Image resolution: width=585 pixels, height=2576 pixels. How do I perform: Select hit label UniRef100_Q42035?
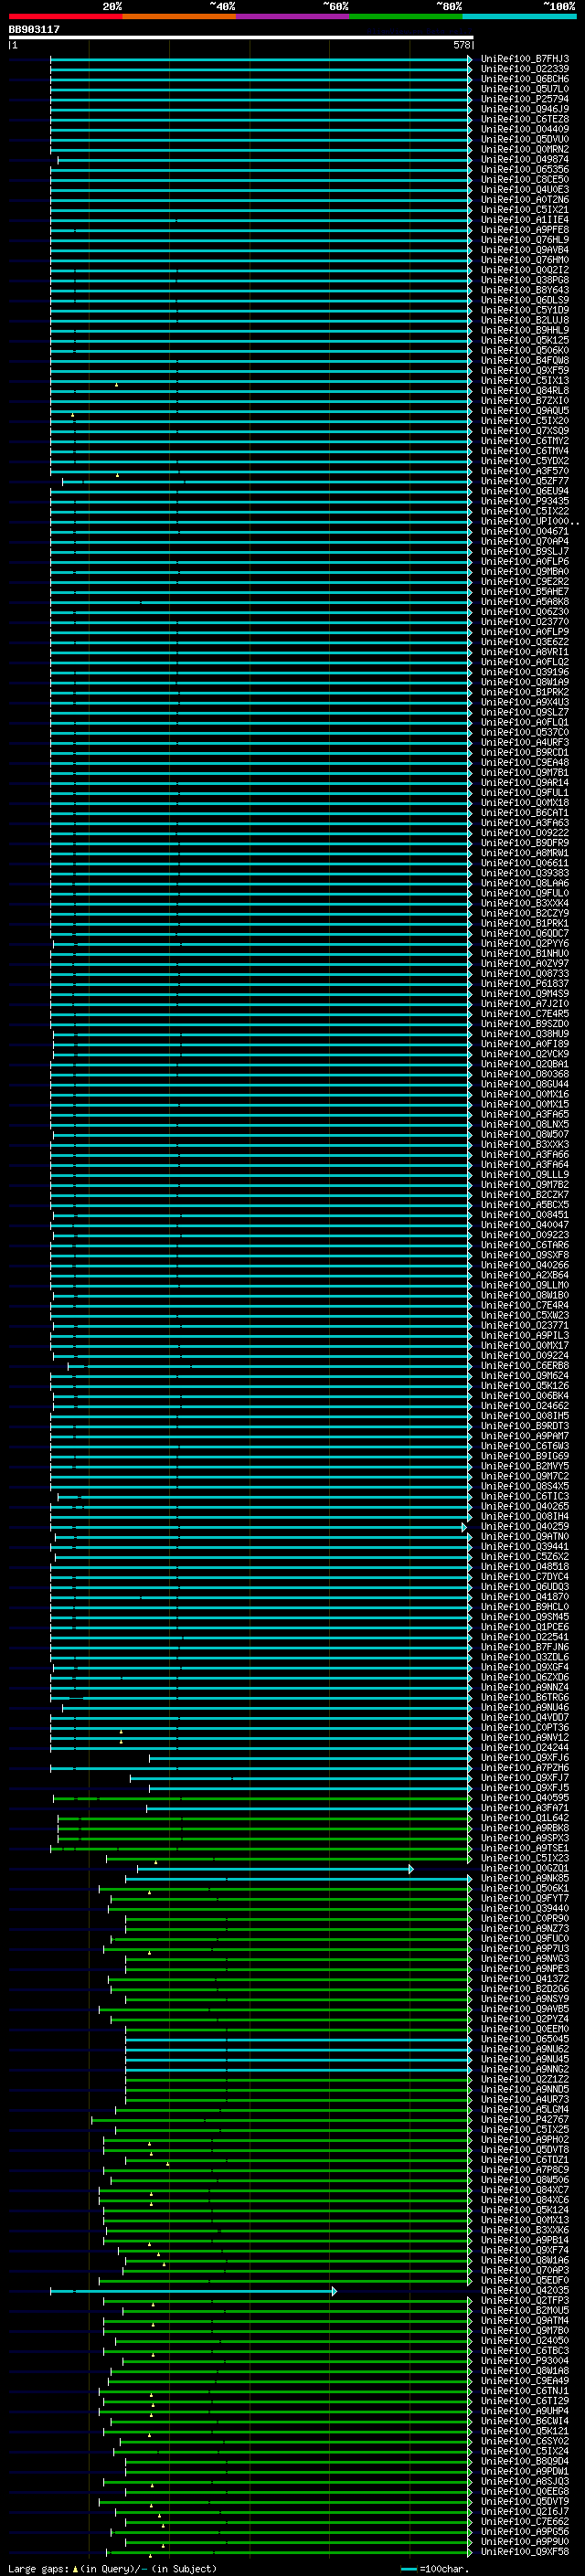point(525,2291)
